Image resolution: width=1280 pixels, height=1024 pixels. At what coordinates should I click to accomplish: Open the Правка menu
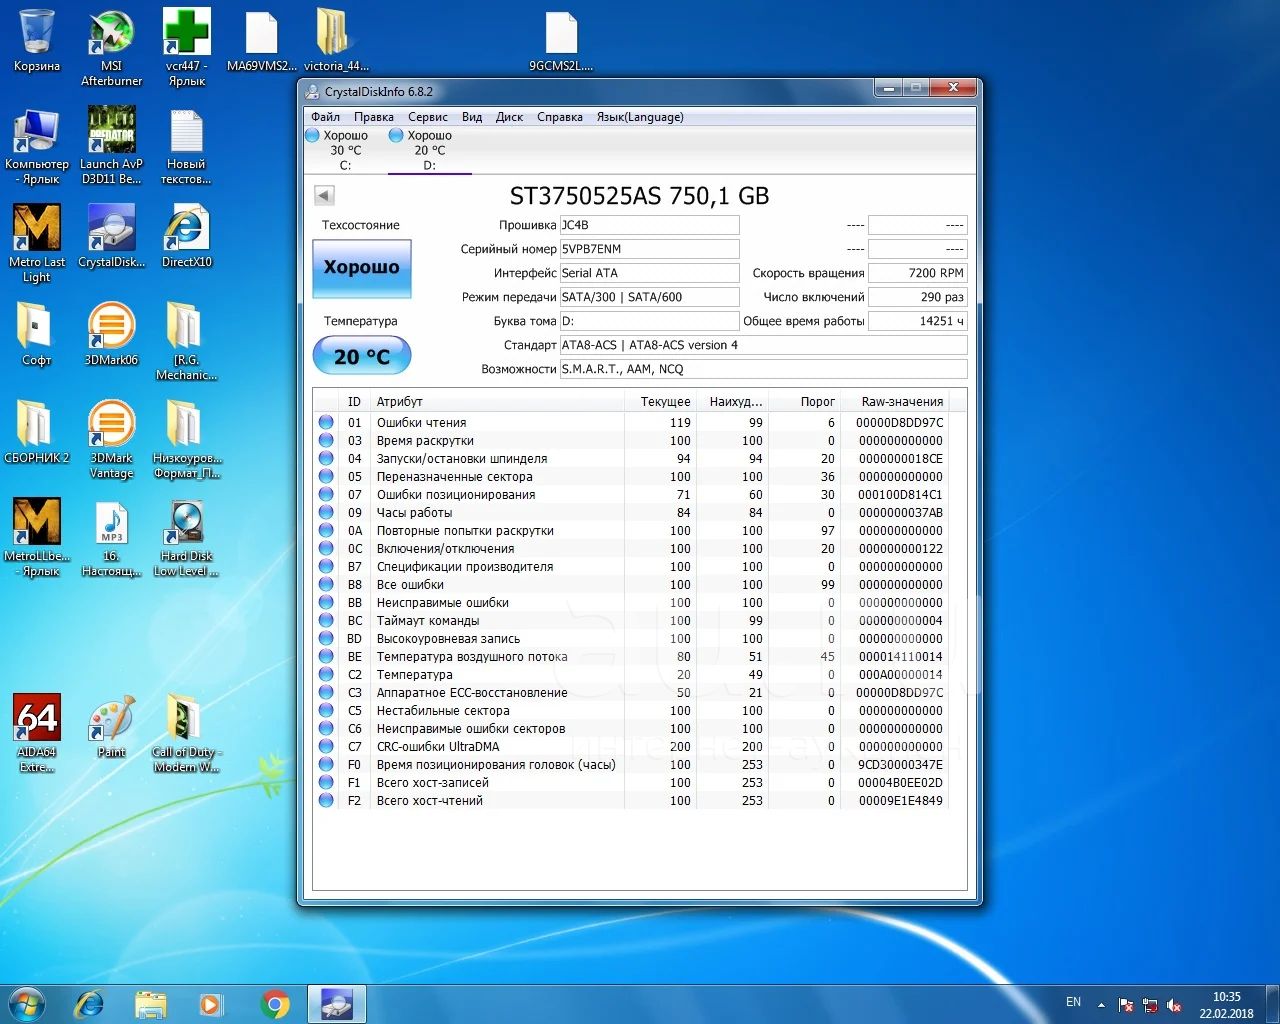(373, 117)
